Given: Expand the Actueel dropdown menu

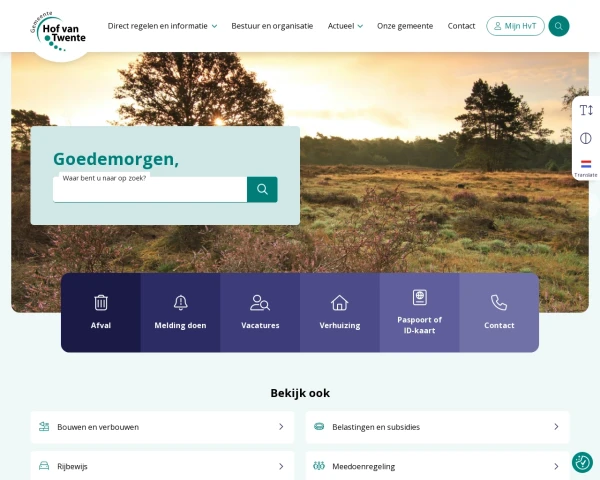Looking at the screenshot, I should [345, 26].
